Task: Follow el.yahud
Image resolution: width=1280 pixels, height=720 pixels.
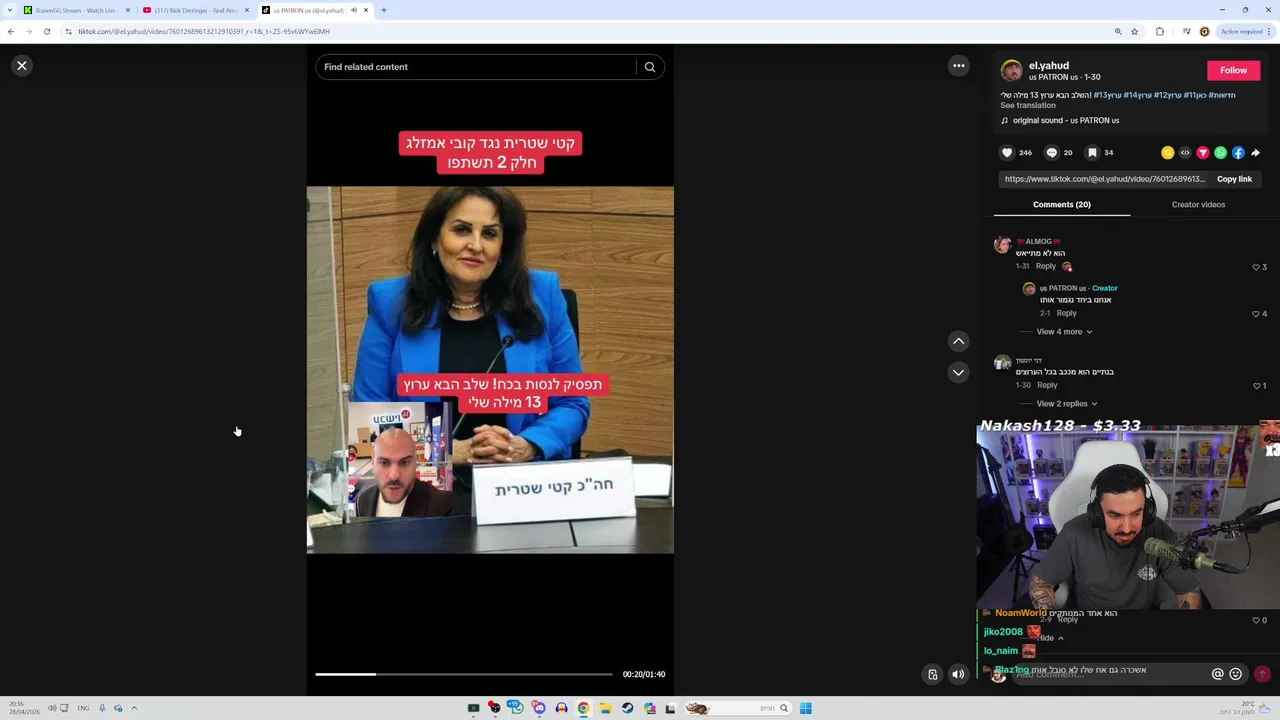Action: click(x=1233, y=70)
